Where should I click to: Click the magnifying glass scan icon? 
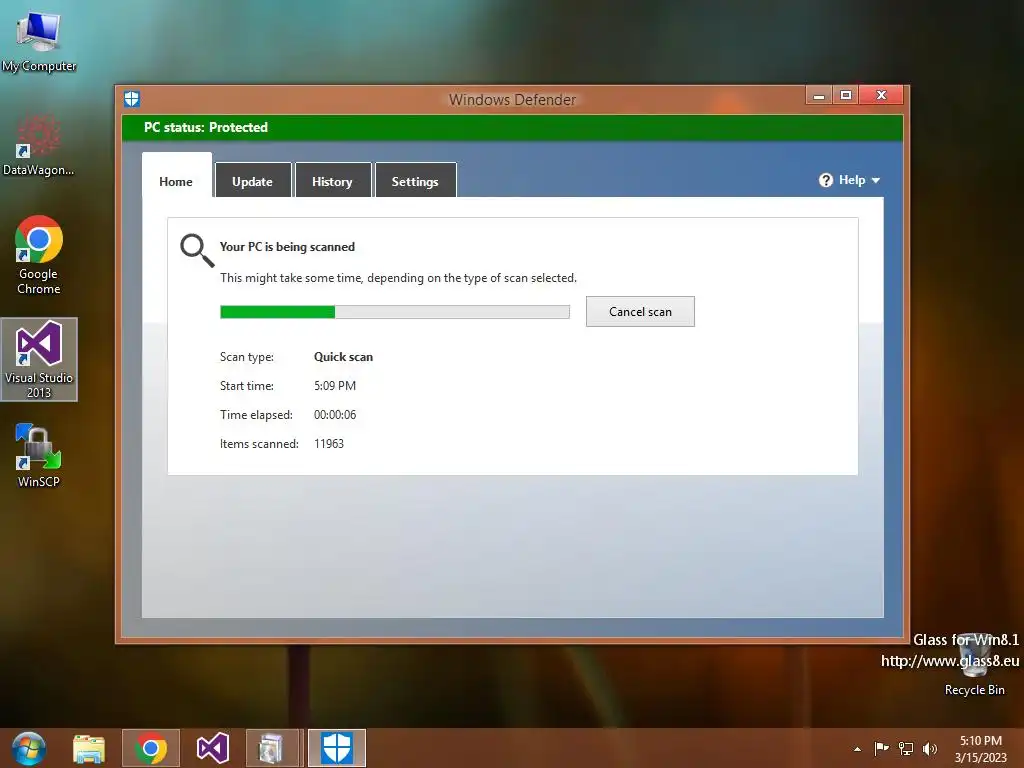click(197, 251)
